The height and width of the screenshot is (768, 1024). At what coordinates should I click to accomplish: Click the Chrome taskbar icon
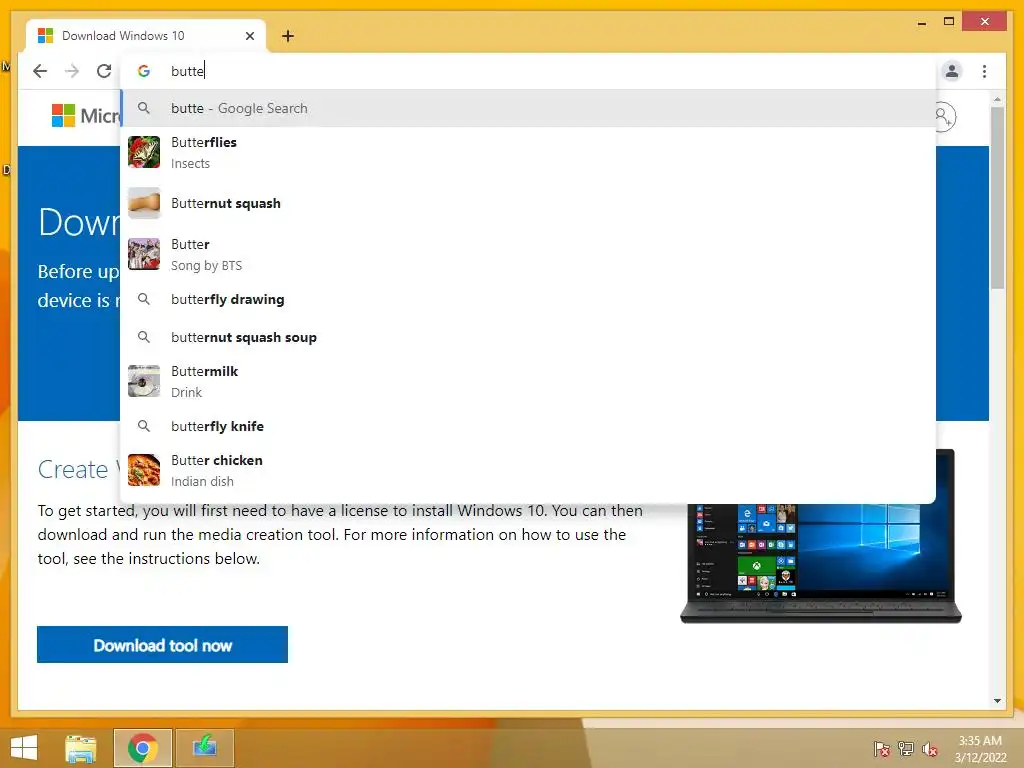[x=143, y=748]
